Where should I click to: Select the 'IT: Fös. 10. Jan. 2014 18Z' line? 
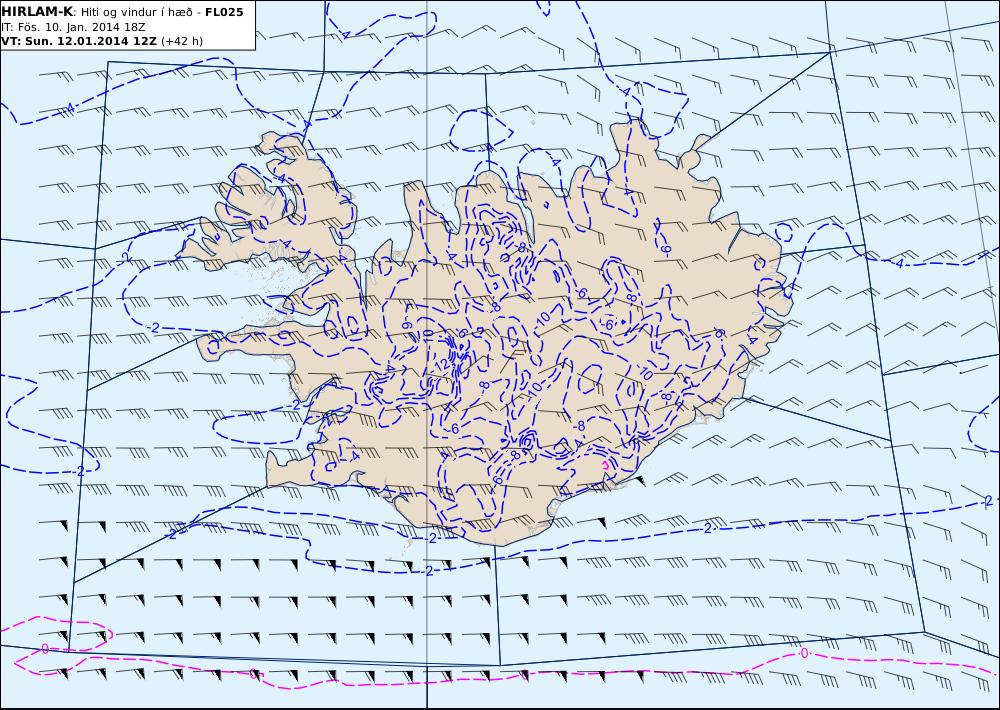point(73,27)
